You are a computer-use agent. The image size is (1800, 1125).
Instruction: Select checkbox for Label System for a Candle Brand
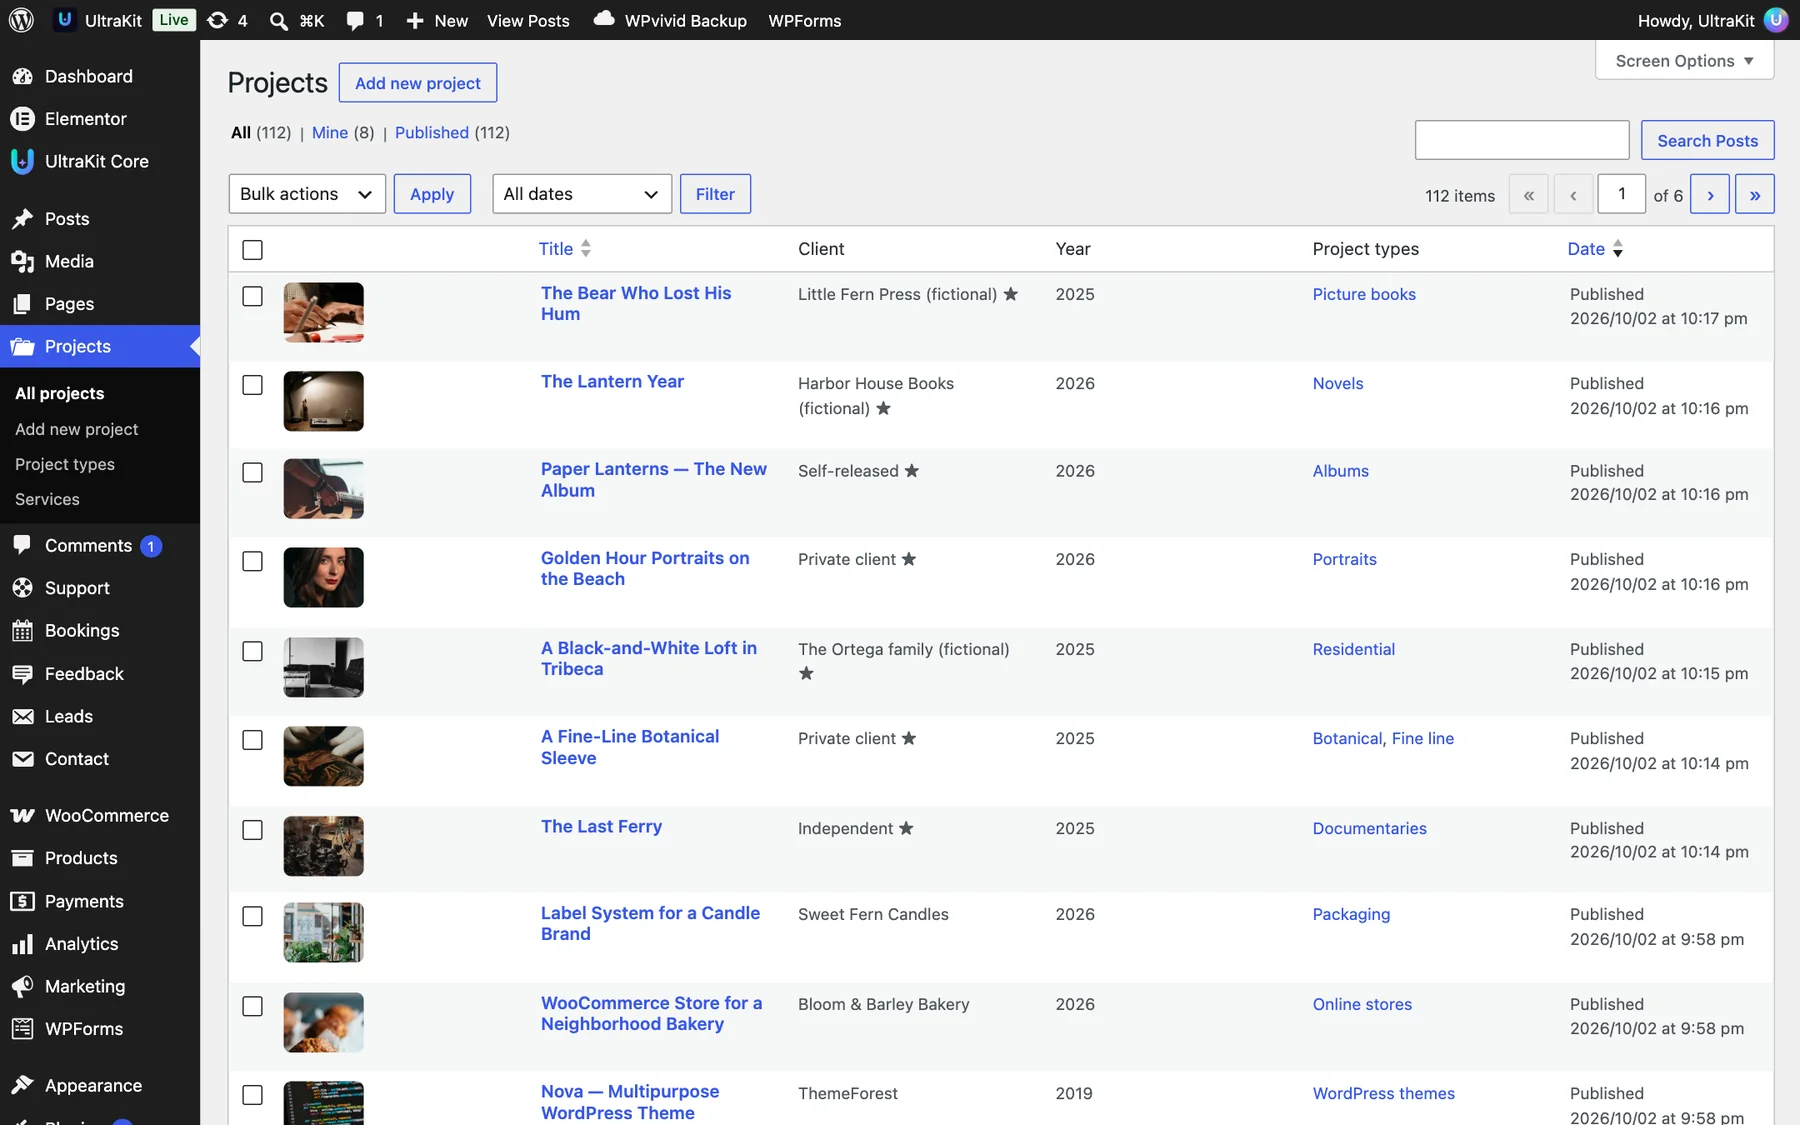pyautogui.click(x=253, y=916)
